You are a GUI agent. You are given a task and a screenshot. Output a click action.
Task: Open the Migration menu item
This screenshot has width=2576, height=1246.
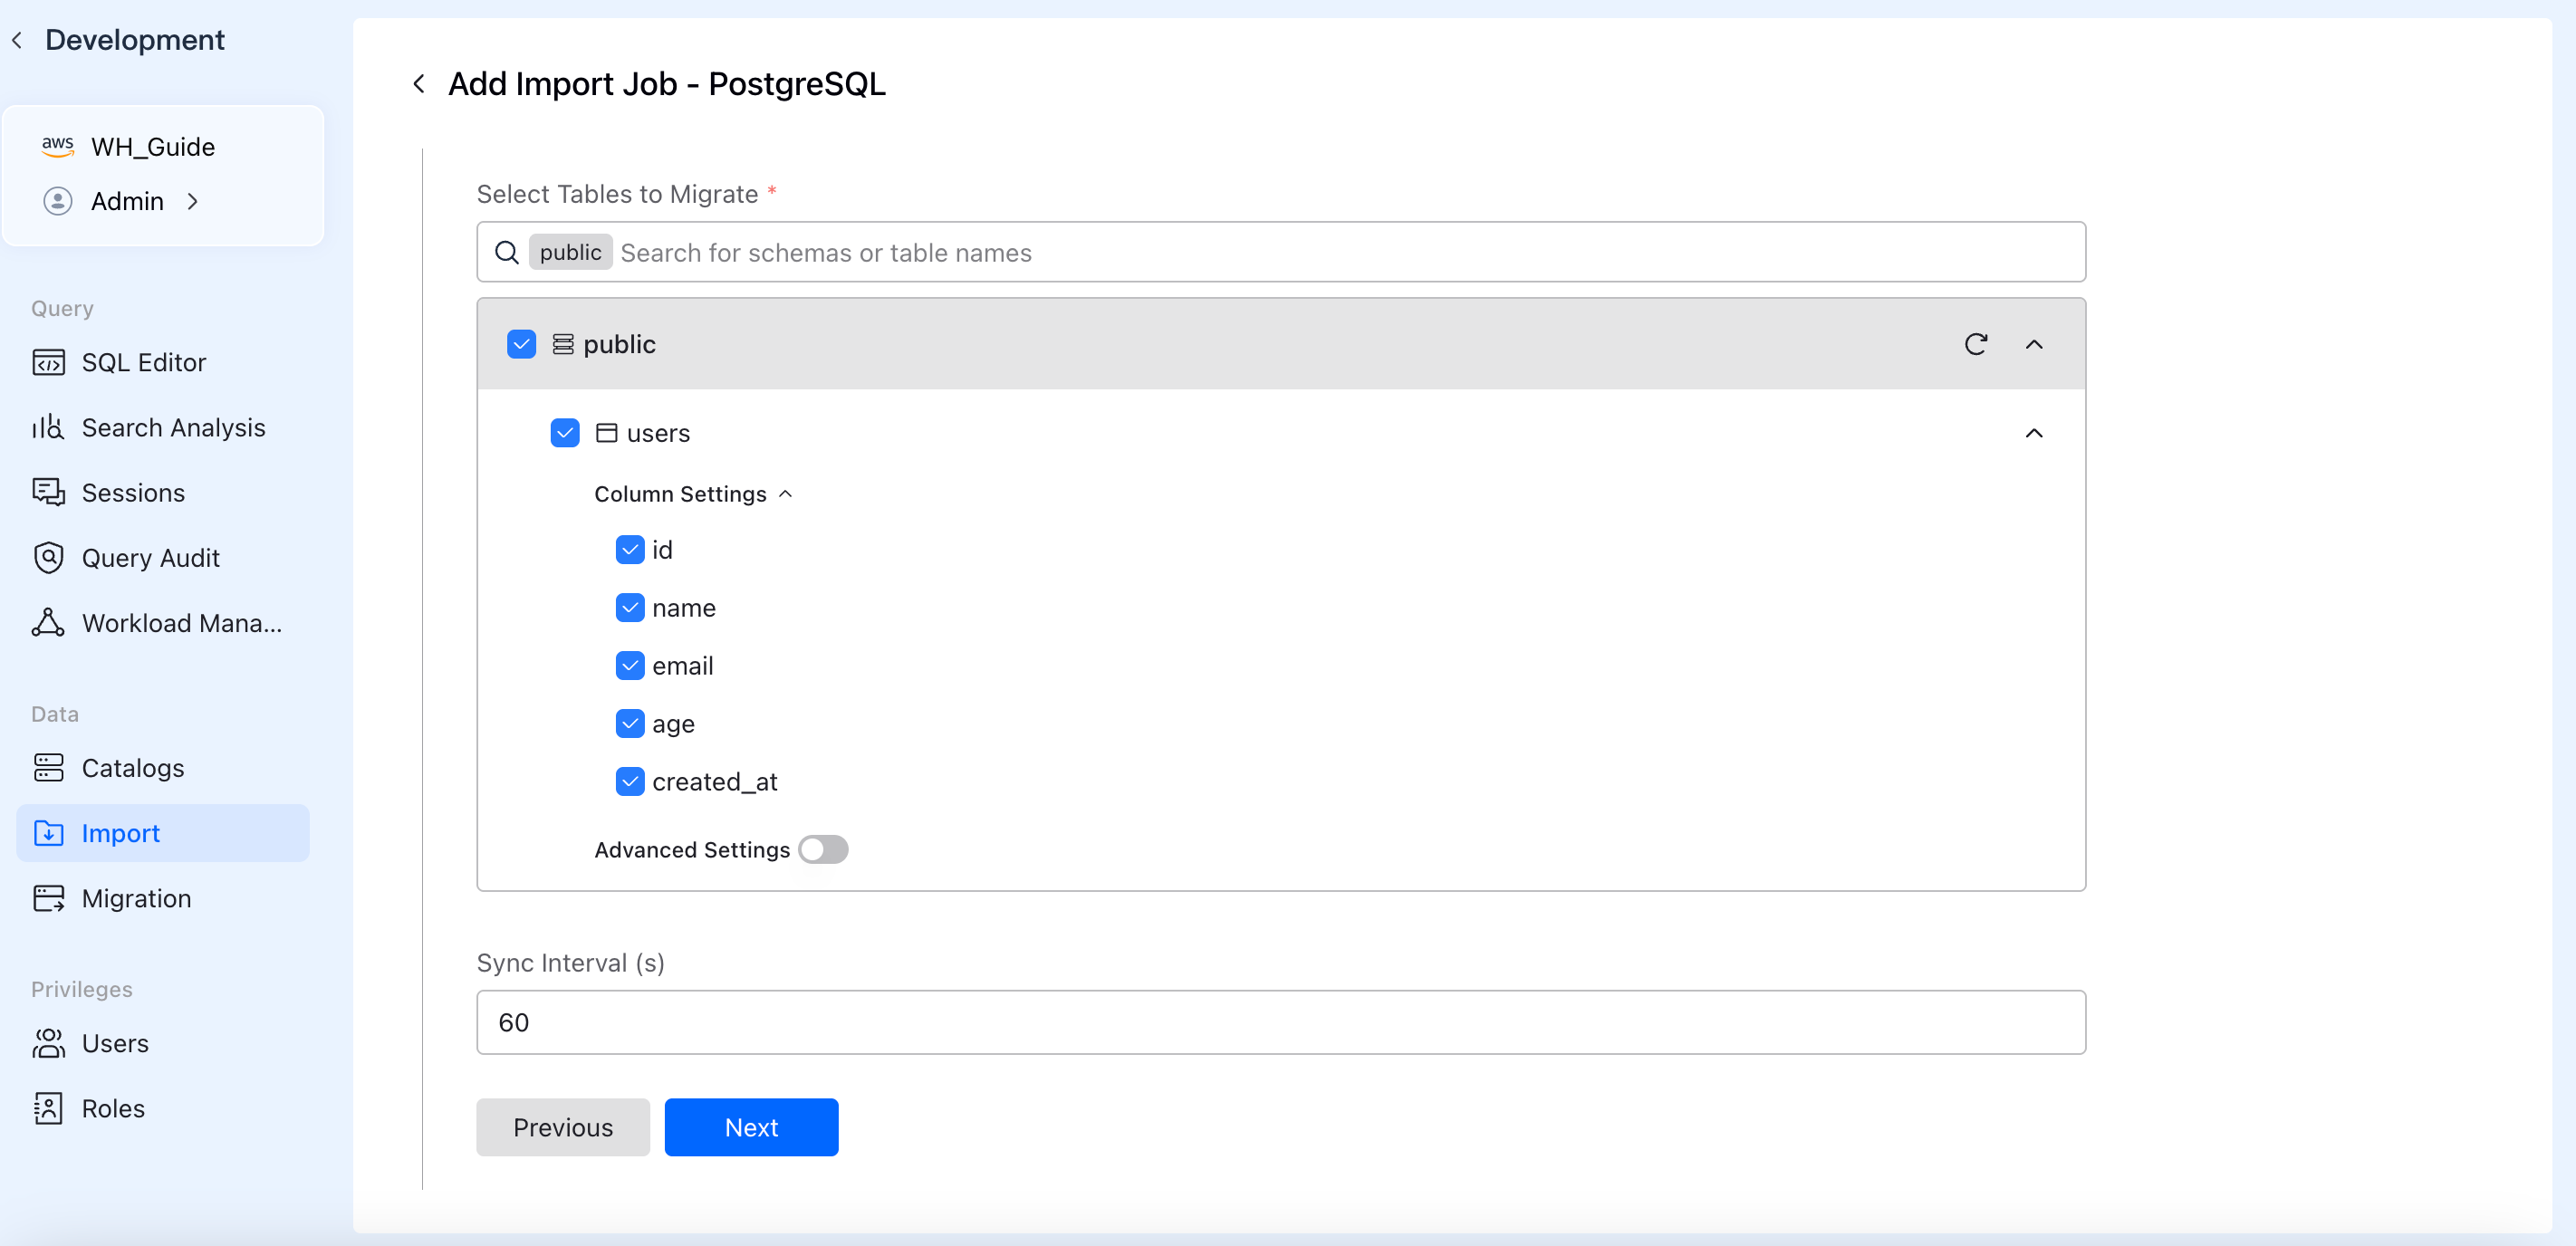136,897
